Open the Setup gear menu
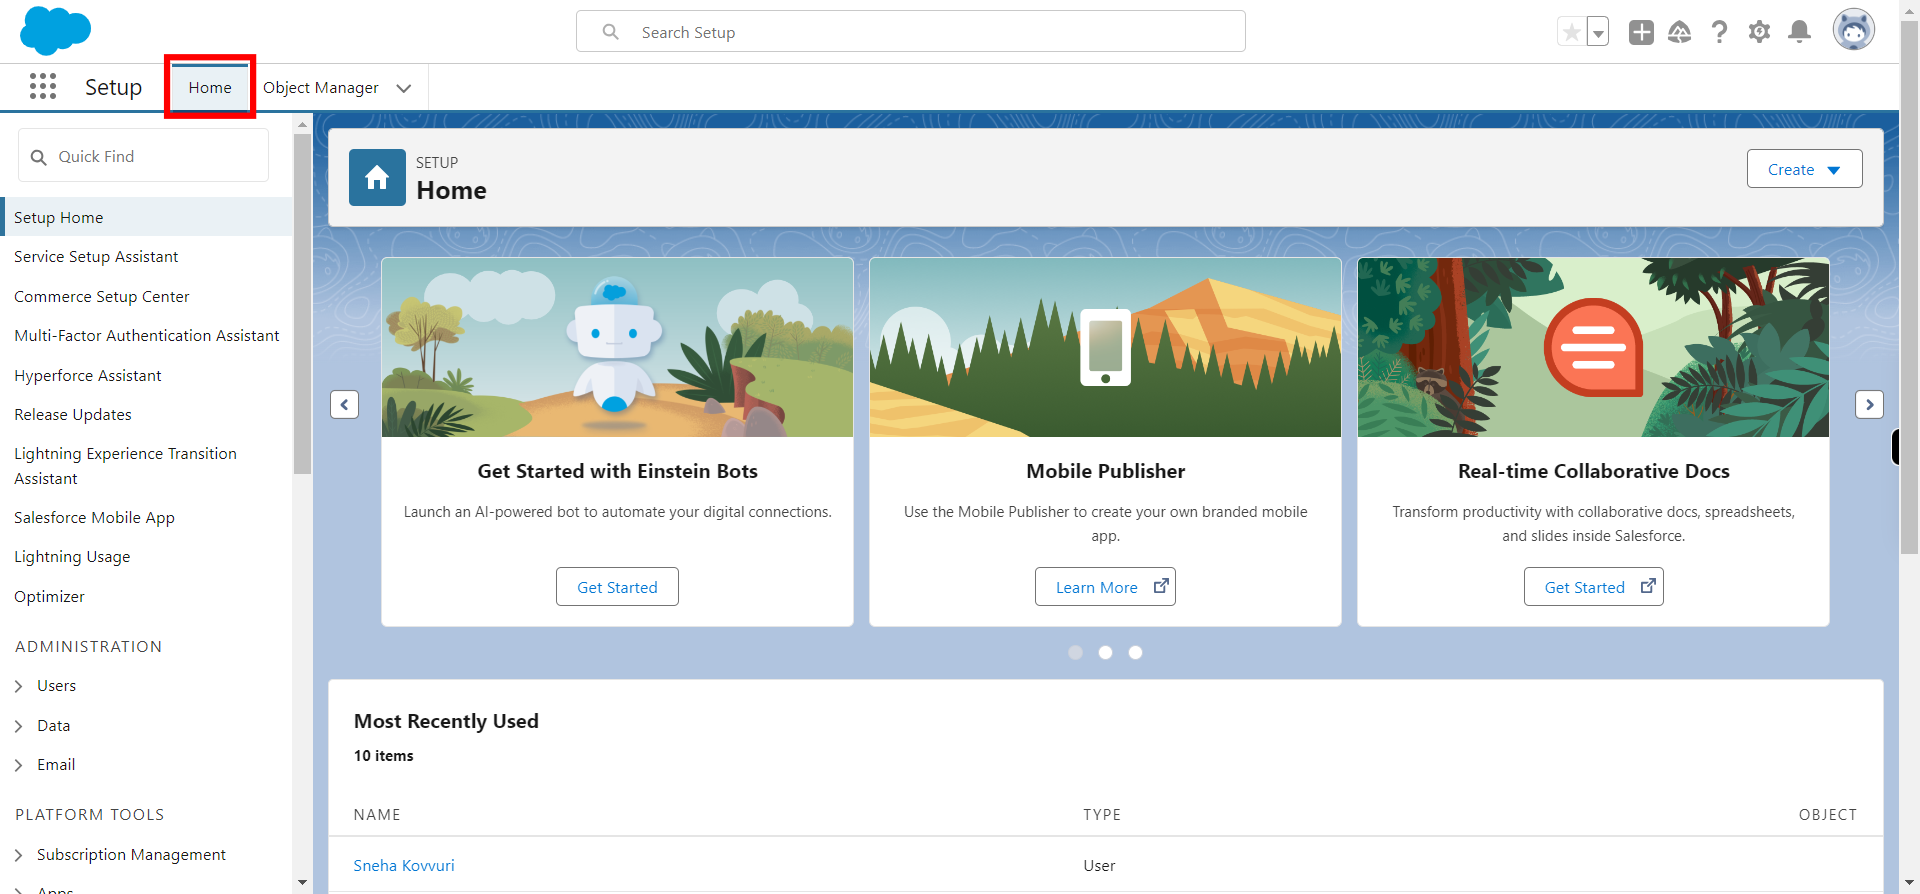The image size is (1920, 894). (1759, 32)
